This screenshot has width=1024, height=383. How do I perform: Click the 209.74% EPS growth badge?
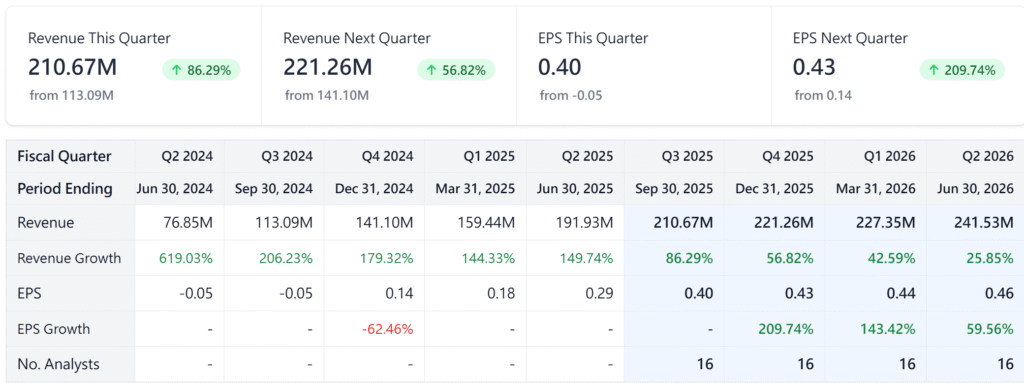coord(962,70)
